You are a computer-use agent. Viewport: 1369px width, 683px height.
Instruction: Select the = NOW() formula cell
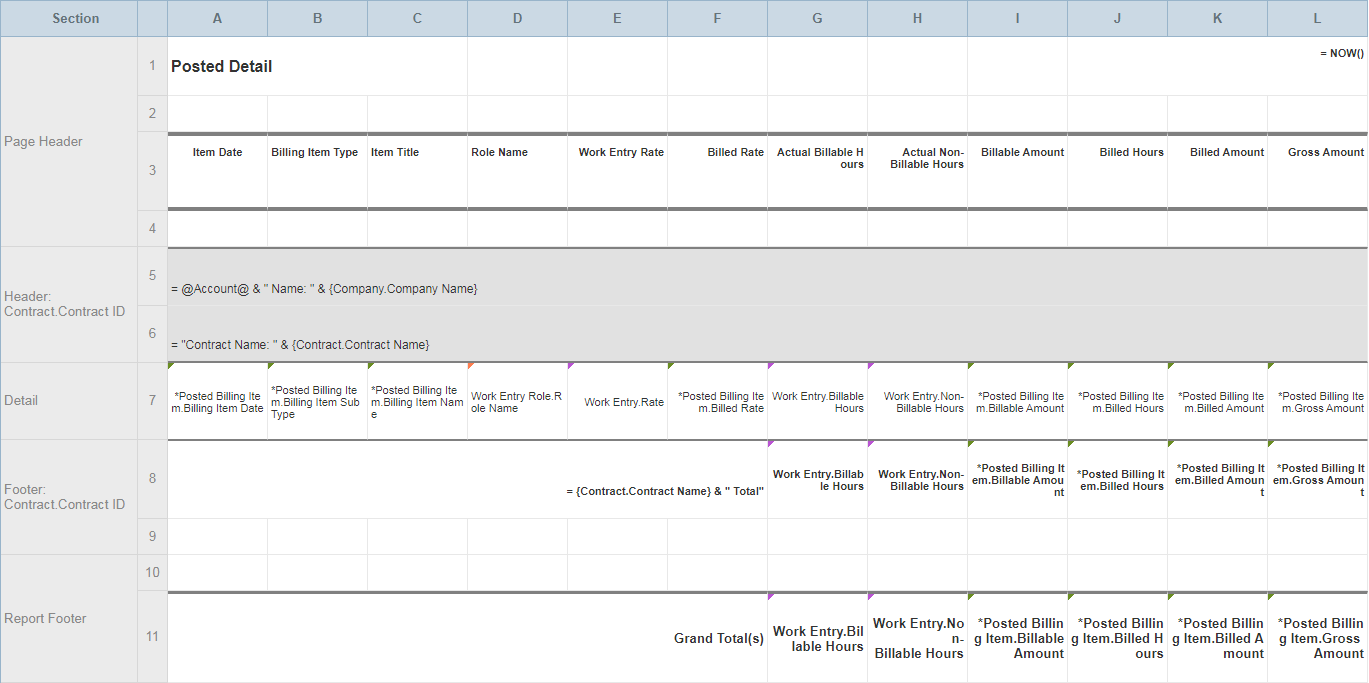[x=1330, y=52]
